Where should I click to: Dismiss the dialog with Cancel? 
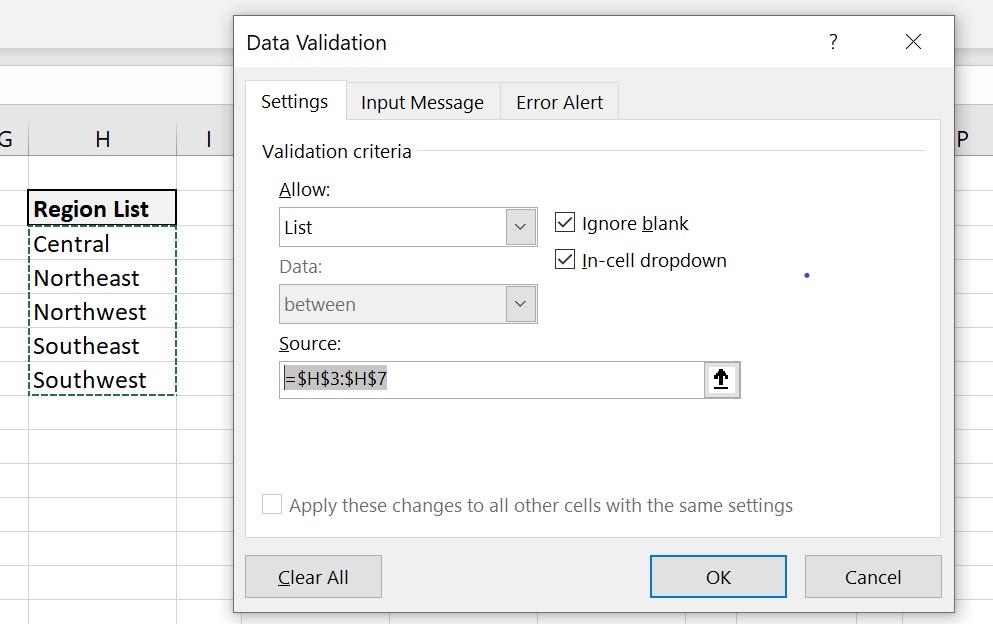coord(872,576)
